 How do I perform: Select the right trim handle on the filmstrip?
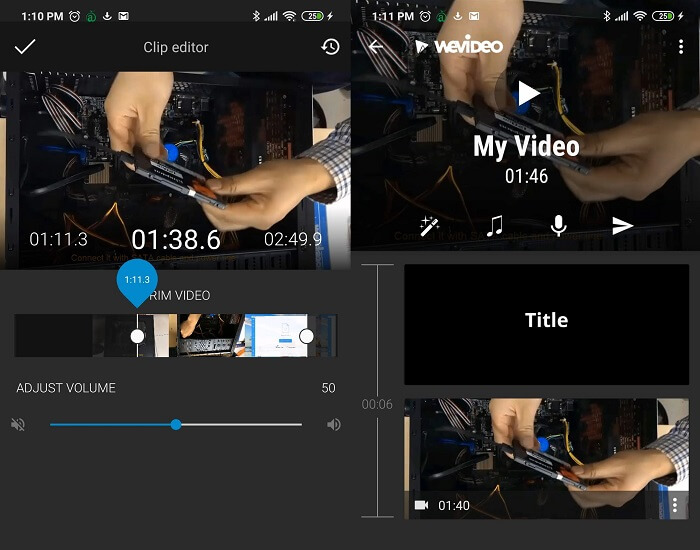pyautogui.click(x=307, y=336)
